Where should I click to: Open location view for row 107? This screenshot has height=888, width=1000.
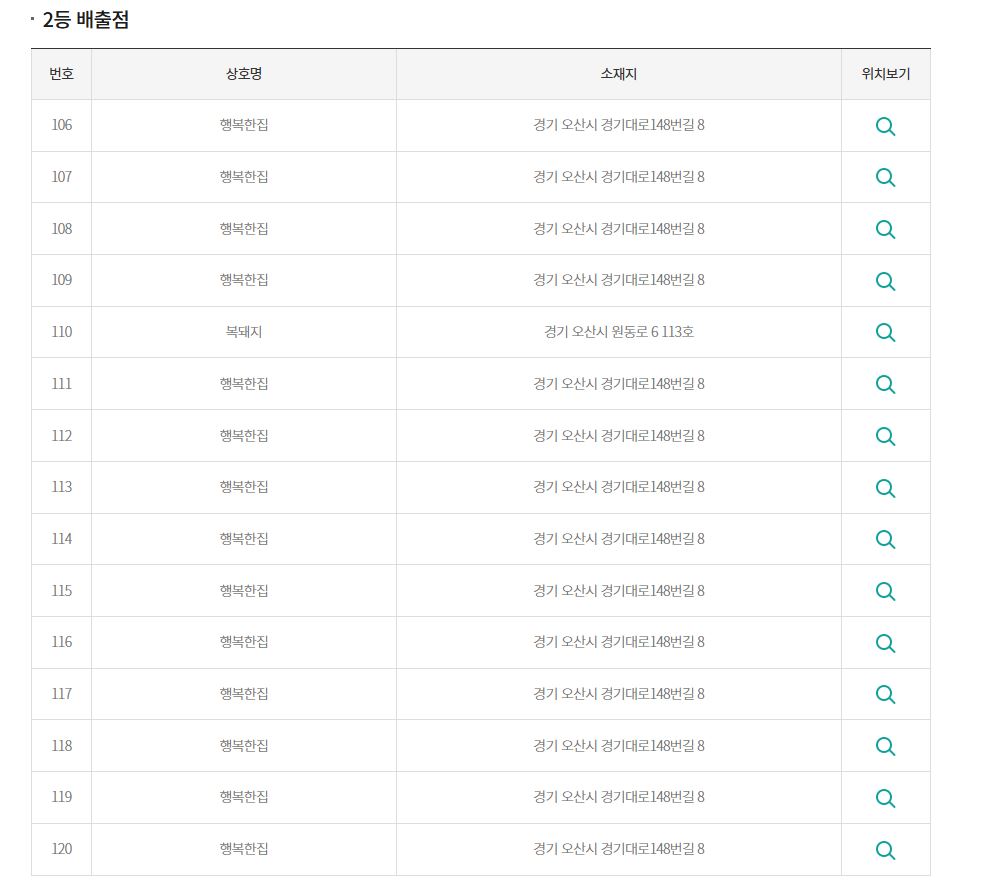coord(885,177)
